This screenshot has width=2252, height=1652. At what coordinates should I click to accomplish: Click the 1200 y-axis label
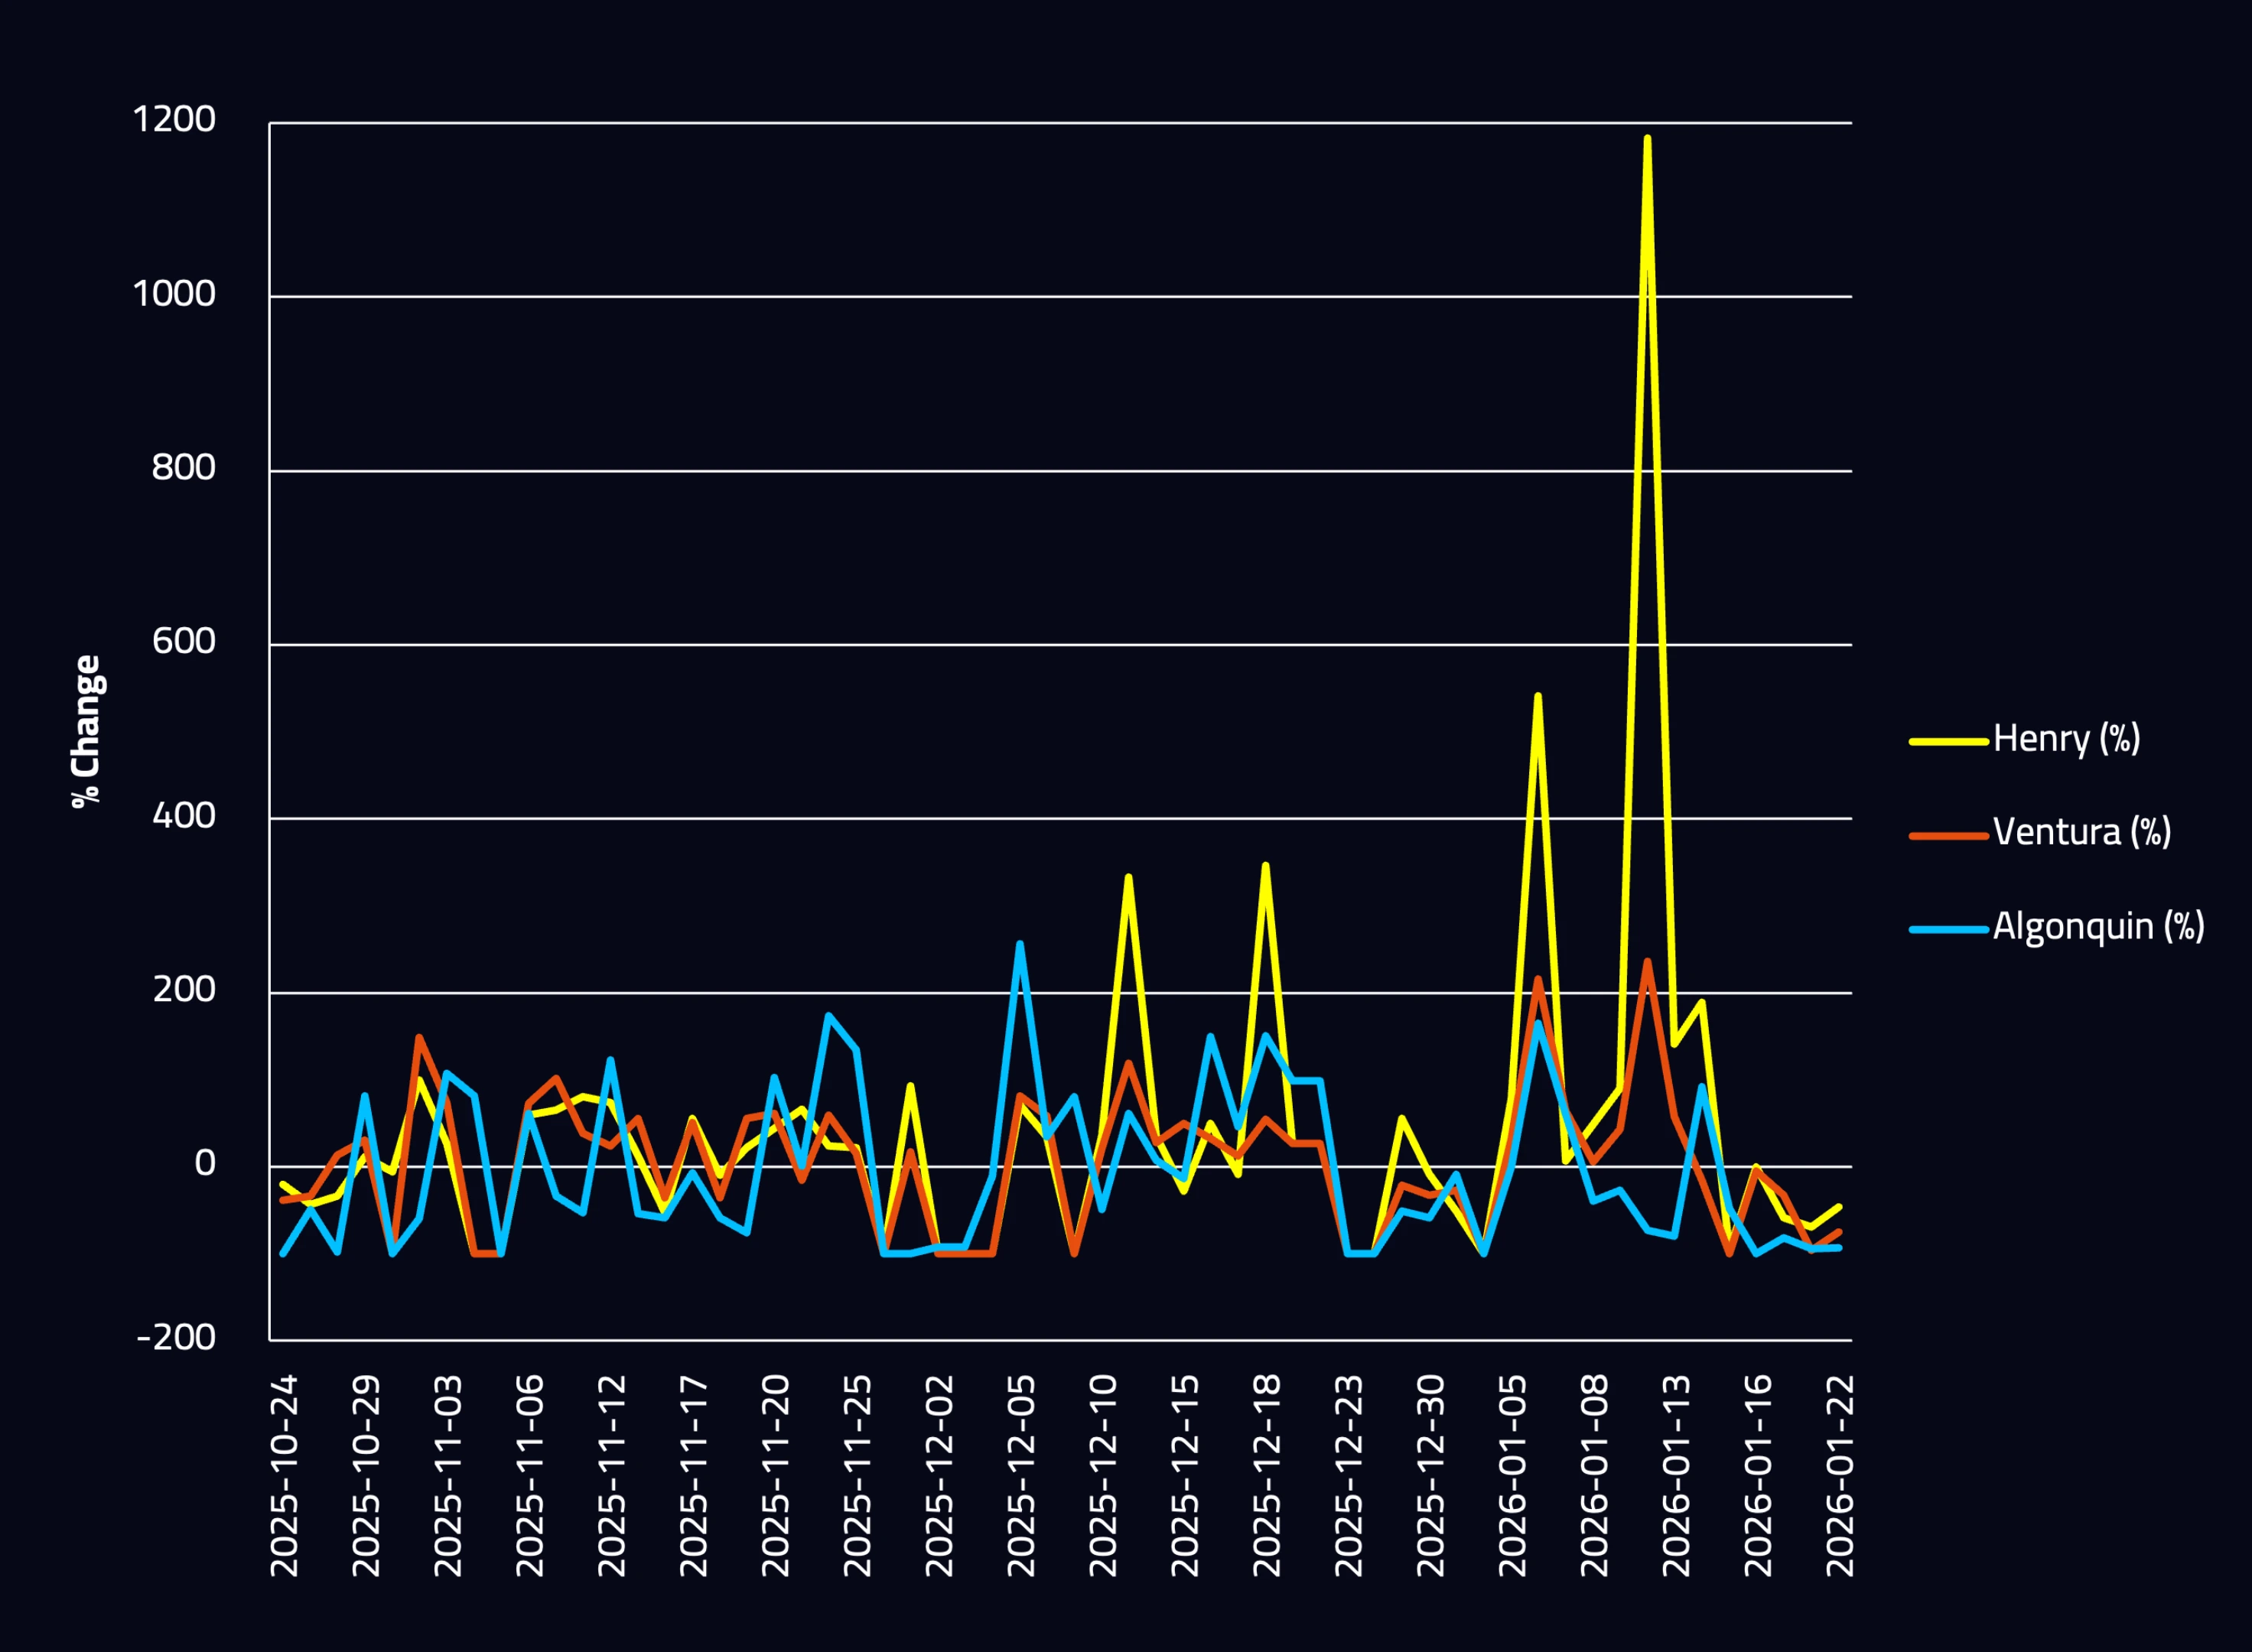pos(174,120)
